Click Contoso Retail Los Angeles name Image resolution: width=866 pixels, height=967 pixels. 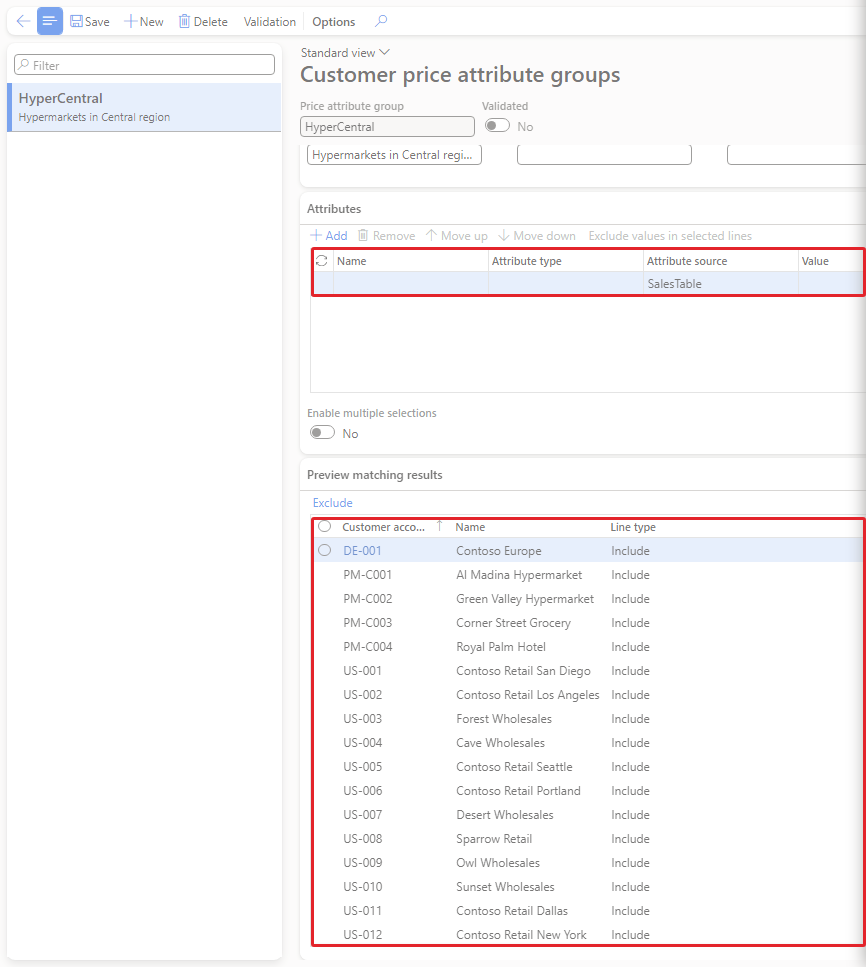point(527,695)
